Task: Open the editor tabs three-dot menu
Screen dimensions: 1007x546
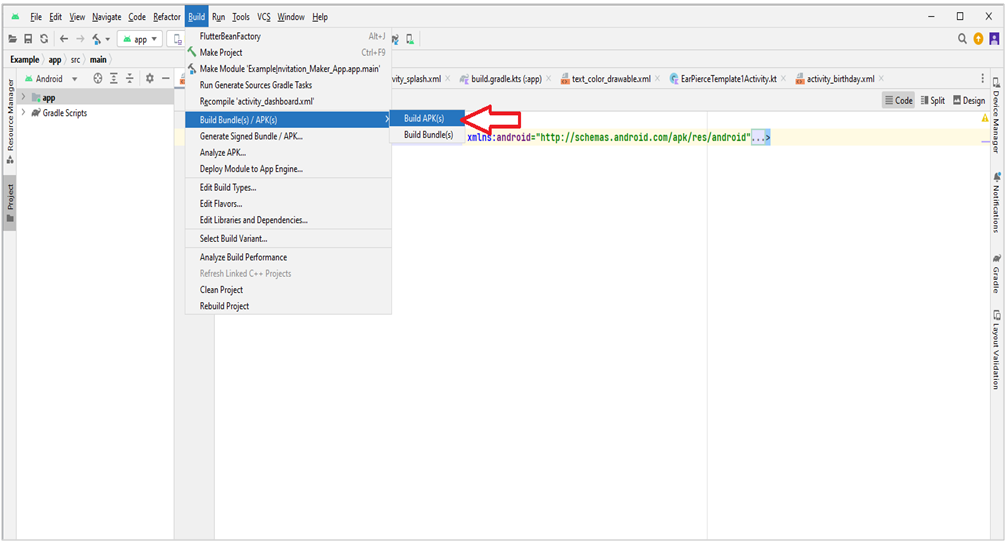Action: [x=983, y=78]
